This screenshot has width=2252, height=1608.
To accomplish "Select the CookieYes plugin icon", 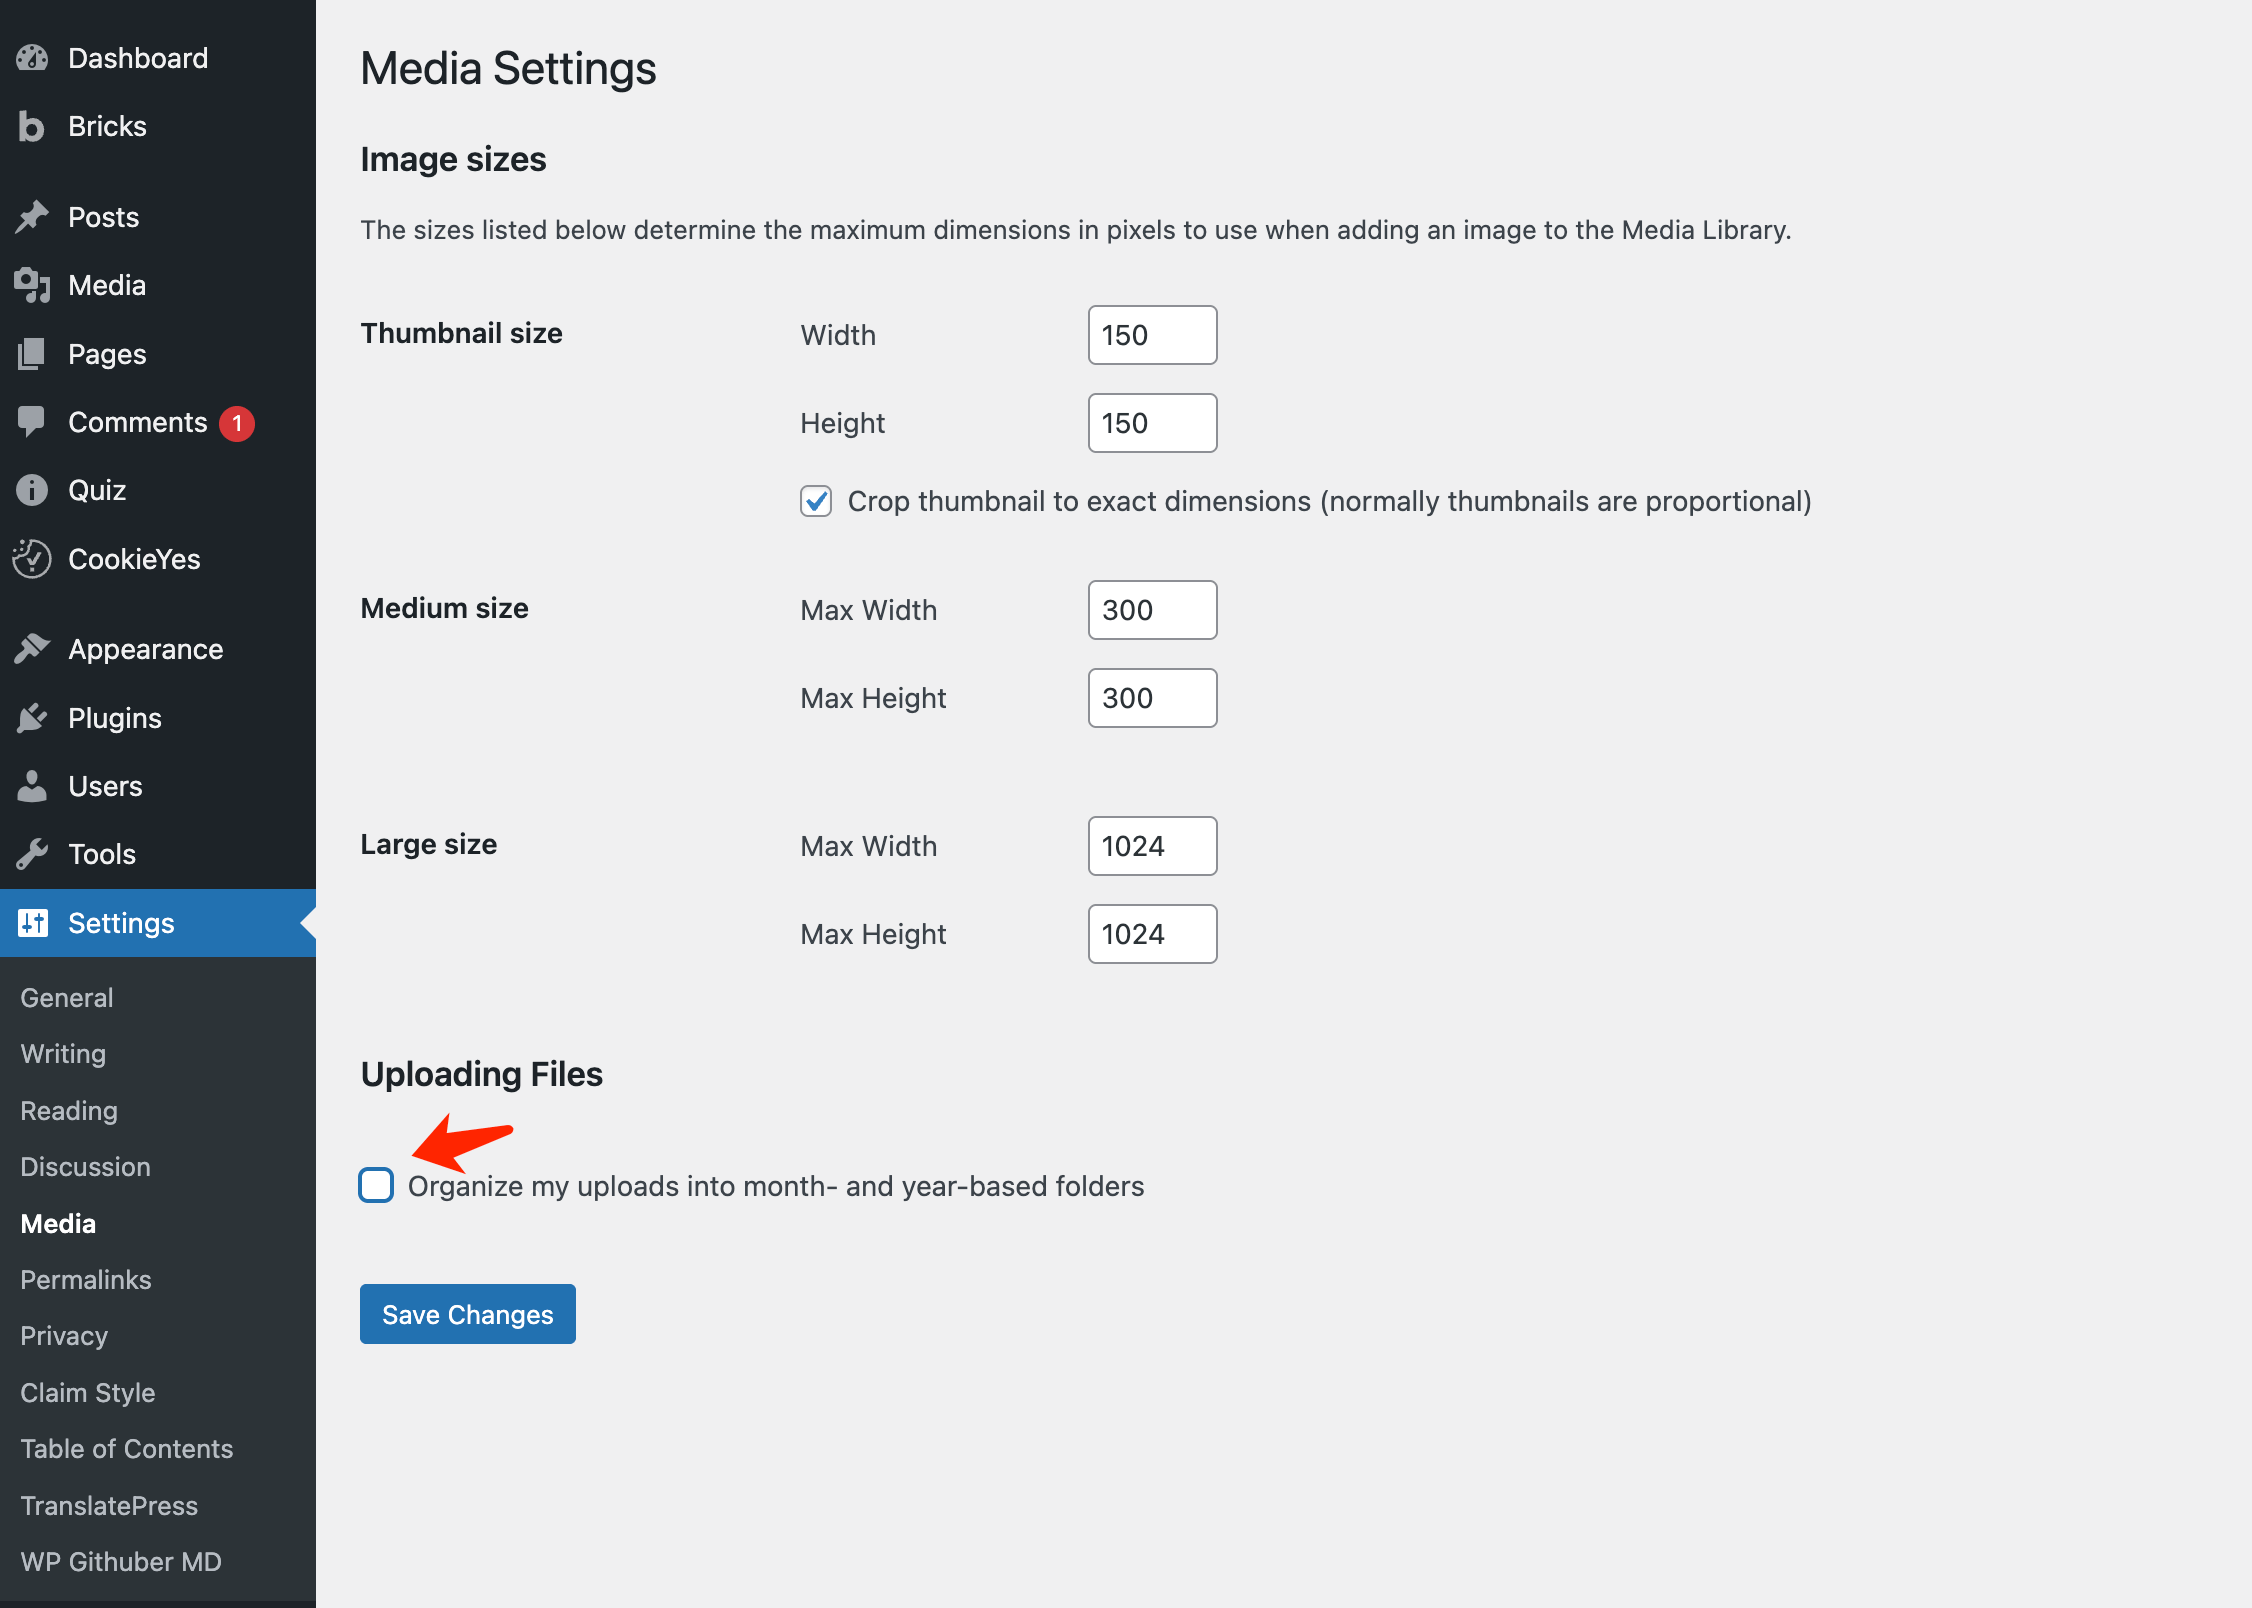I will 31,559.
